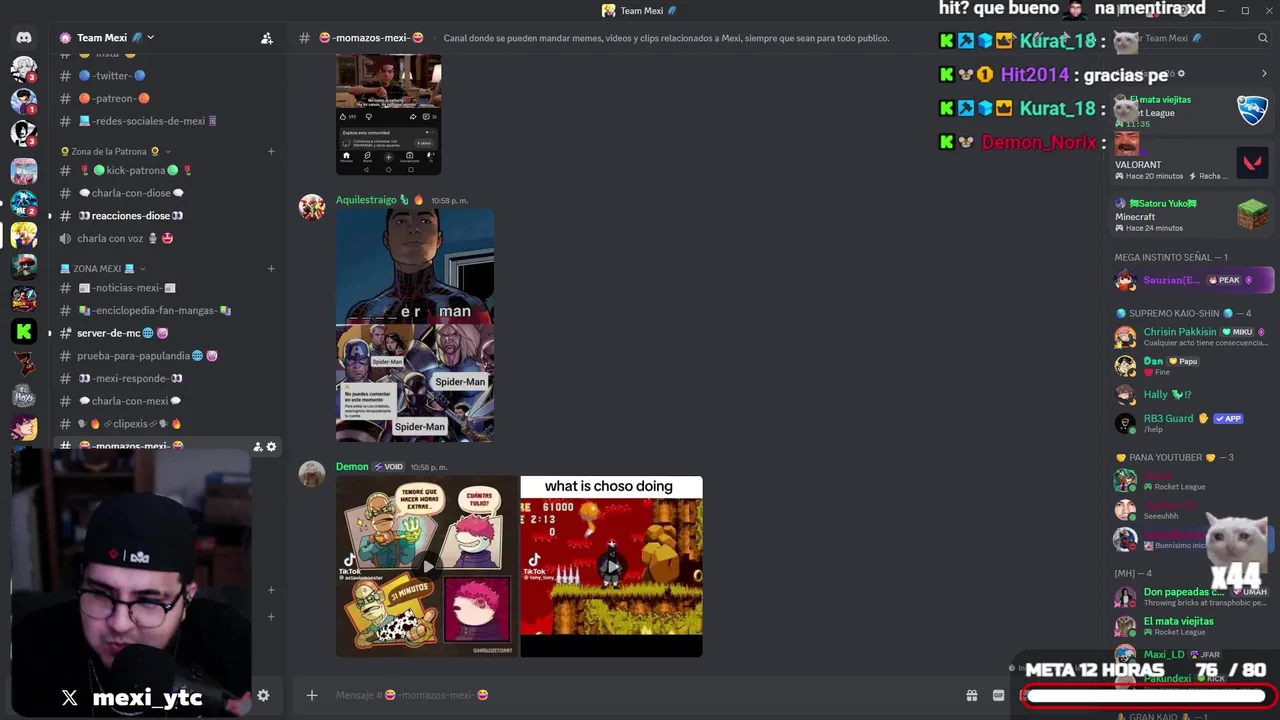Select member Maxi_LD
1280x720 pixels.
click(1194, 654)
